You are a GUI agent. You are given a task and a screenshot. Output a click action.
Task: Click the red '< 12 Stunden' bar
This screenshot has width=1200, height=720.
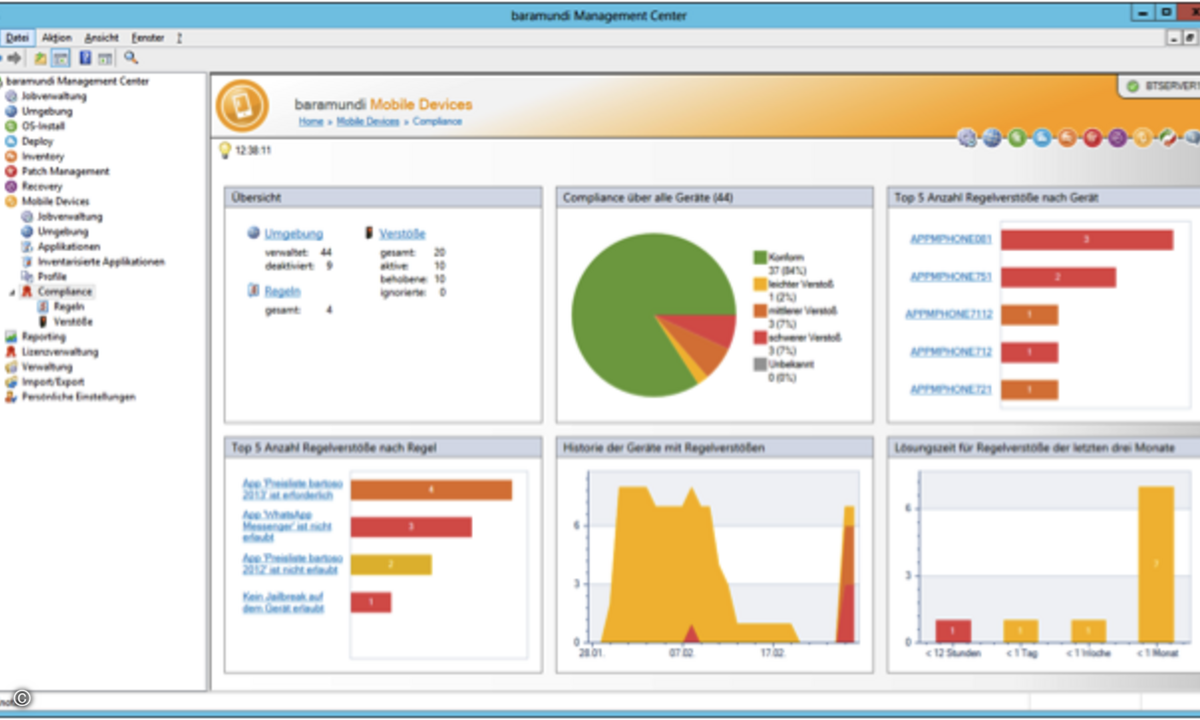(x=953, y=630)
